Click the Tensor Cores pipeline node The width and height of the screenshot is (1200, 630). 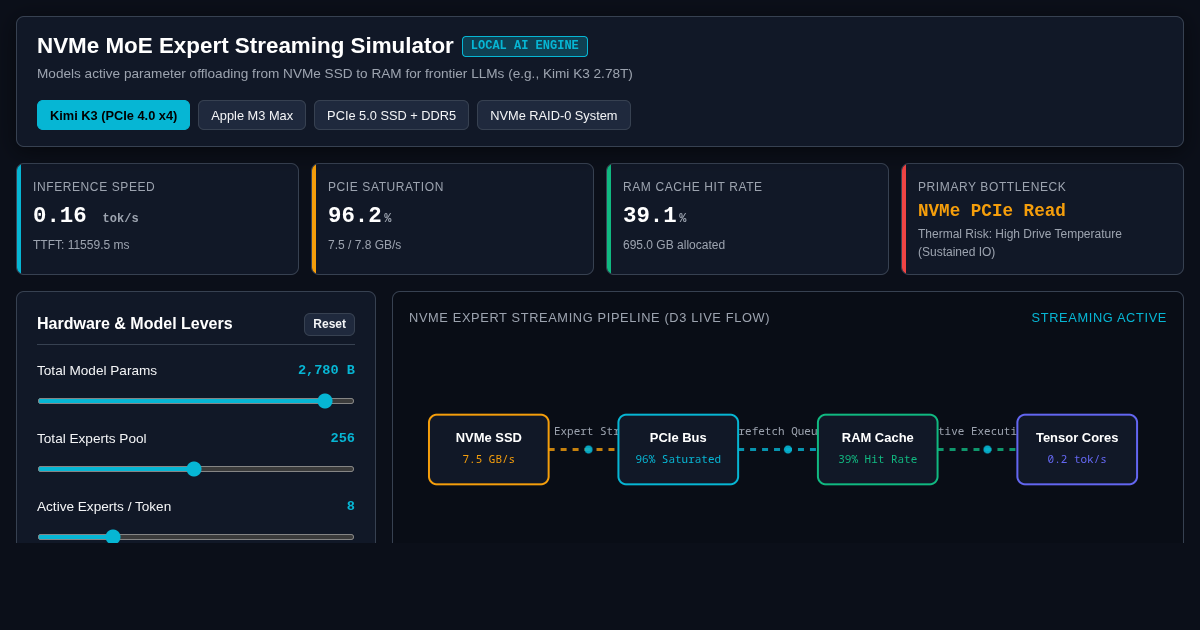[1077, 450]
